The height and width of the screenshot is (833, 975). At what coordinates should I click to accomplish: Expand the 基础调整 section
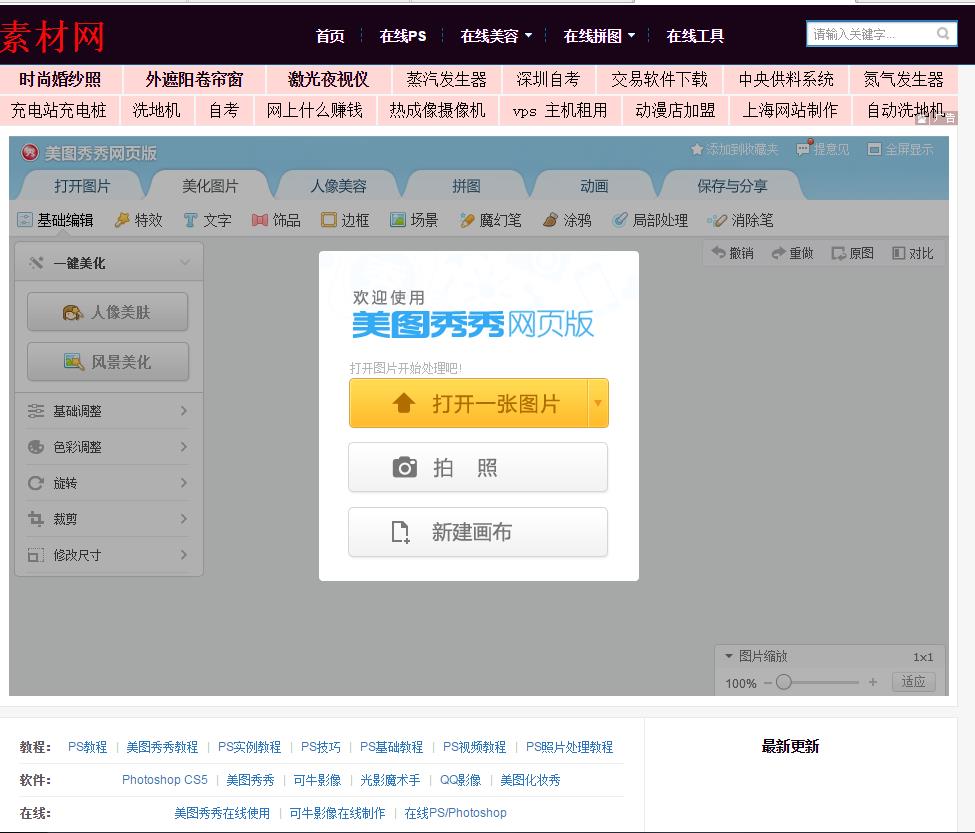[108, 411]
